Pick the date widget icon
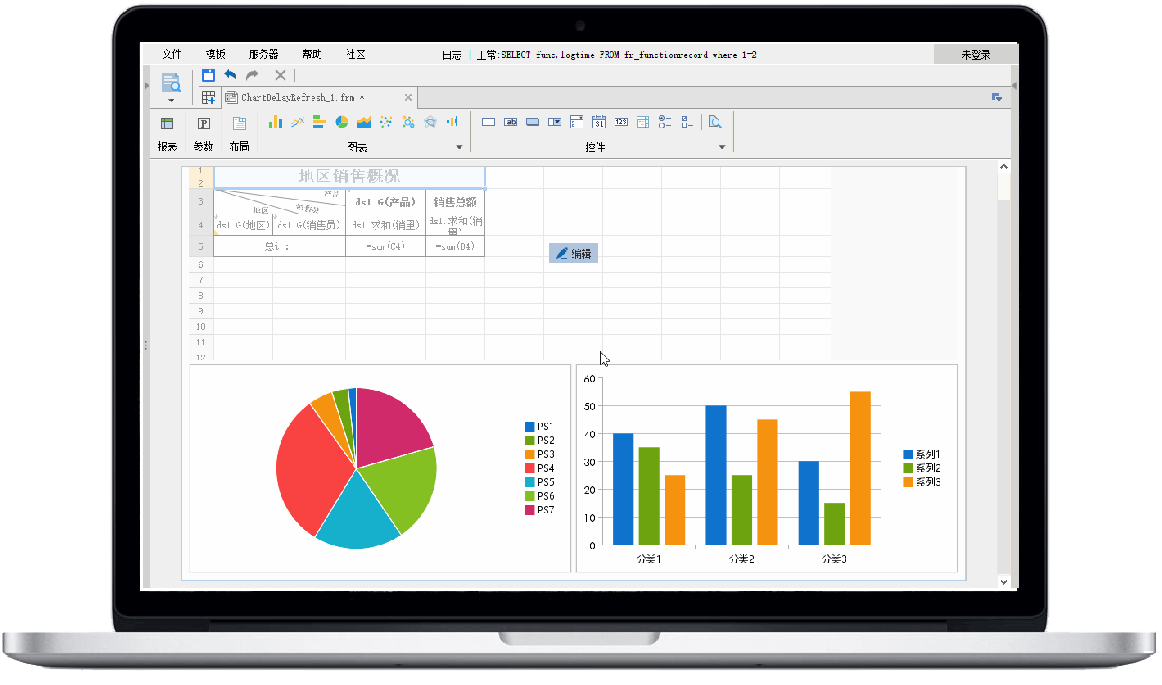This screenshot has width=1162, height=685. pyautogui.click(x=599, y=122)
